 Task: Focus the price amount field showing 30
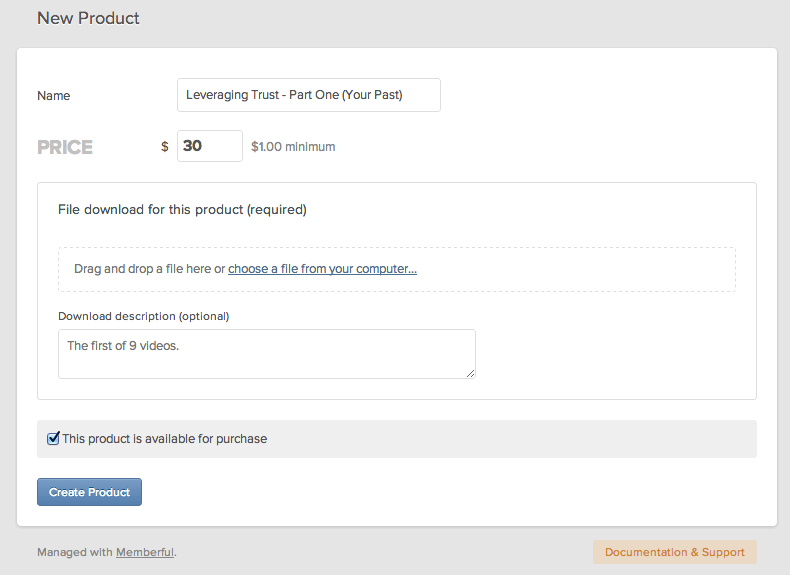pyautogui.click(x=209, y=146)
